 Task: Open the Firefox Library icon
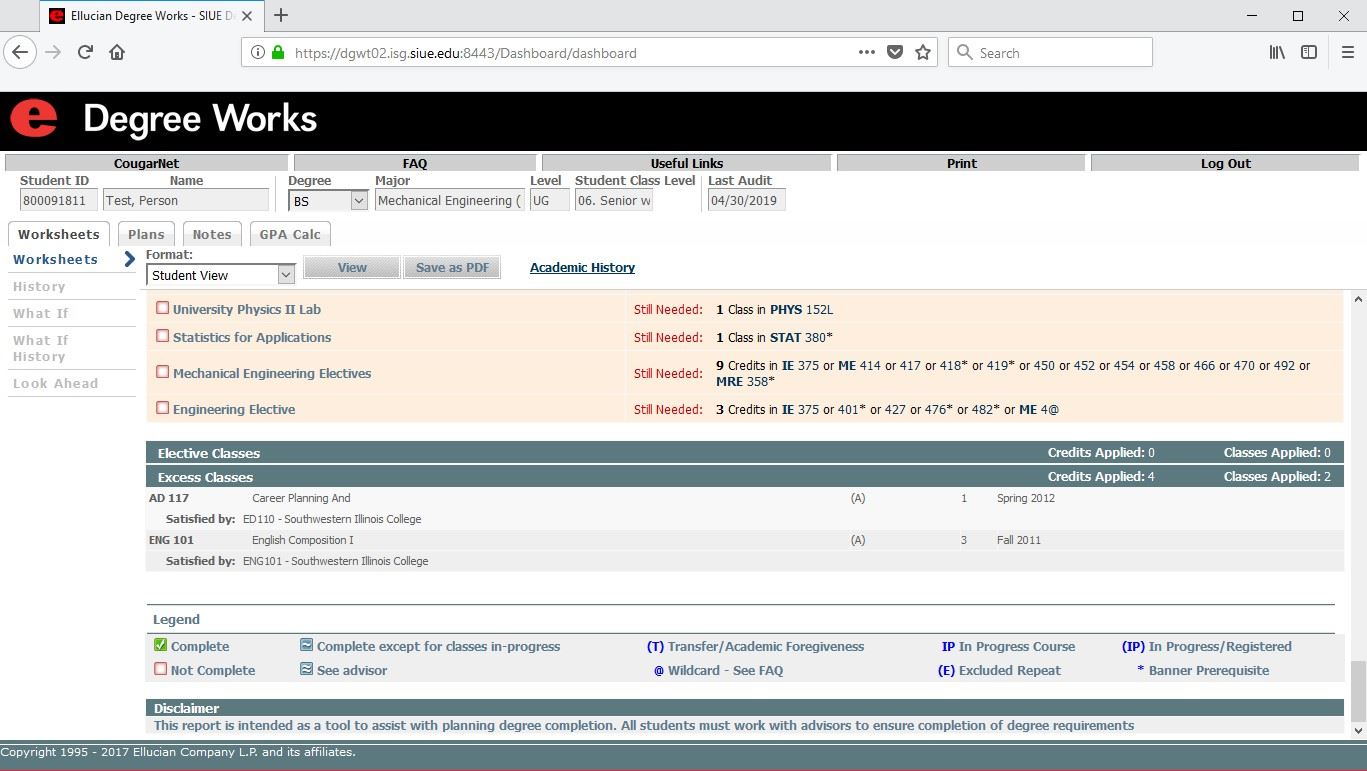point(1277,53)
